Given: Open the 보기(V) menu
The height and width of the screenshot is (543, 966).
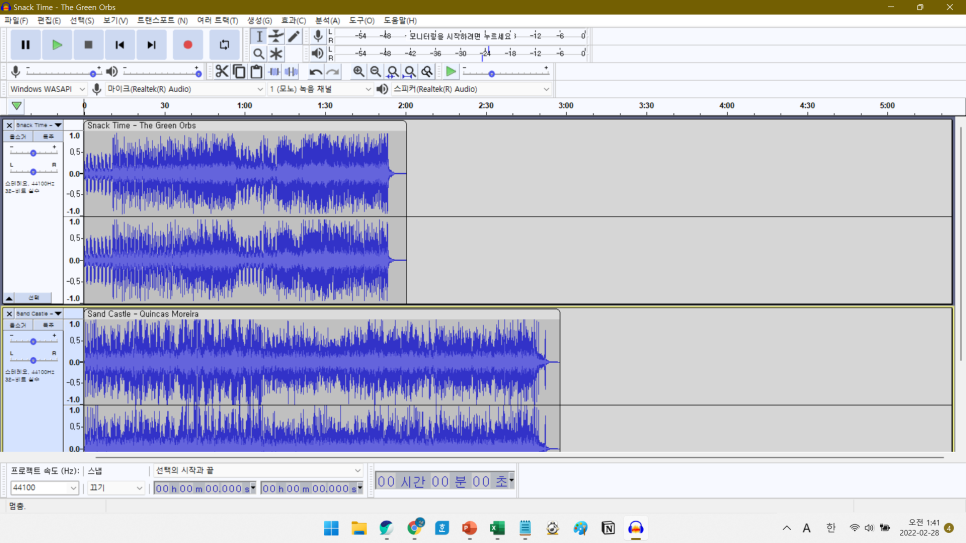Looking at the screenshot, I should (115, 20).
